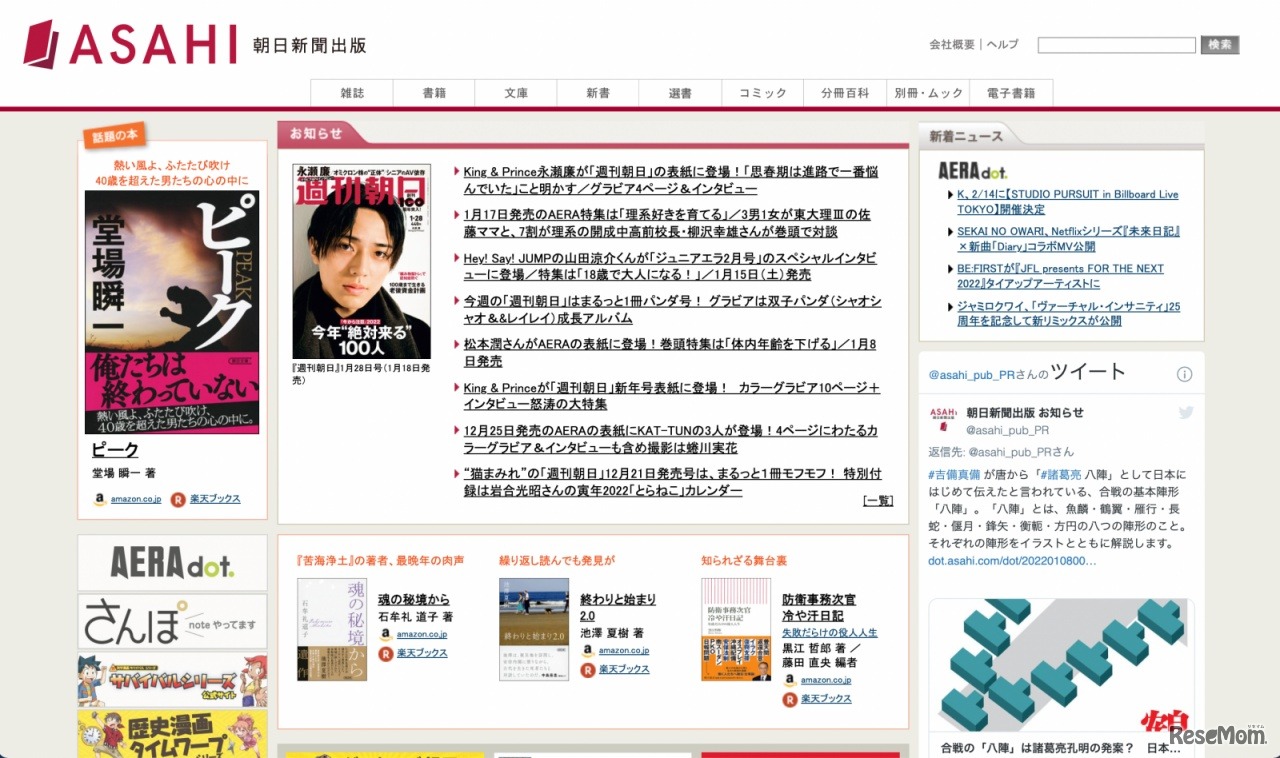This screenshot has height=758, width=1280.
Task: Open the BE:FIRST JFL news link
Action: click(1060, 276)
